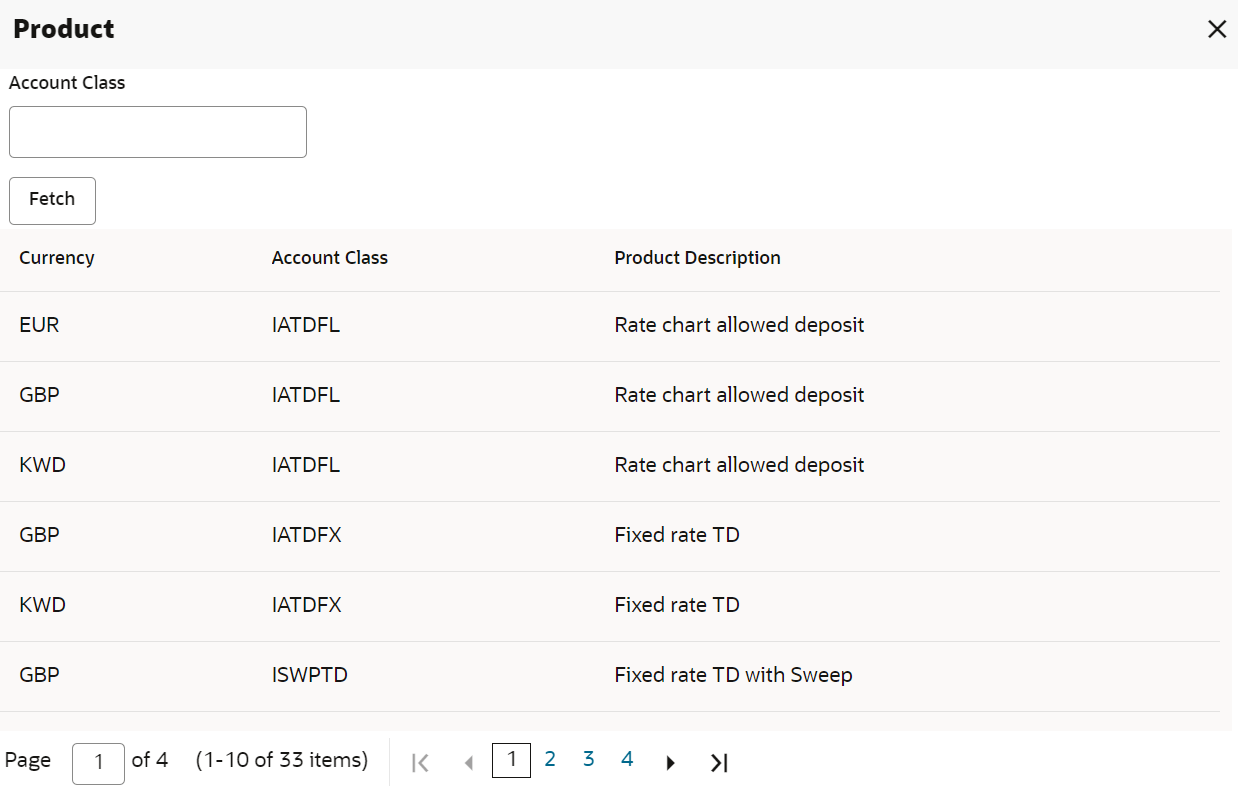This screenshot has width=1238, height=792.
Task: Open page 4 of results
Action: (x=627, y=760)
